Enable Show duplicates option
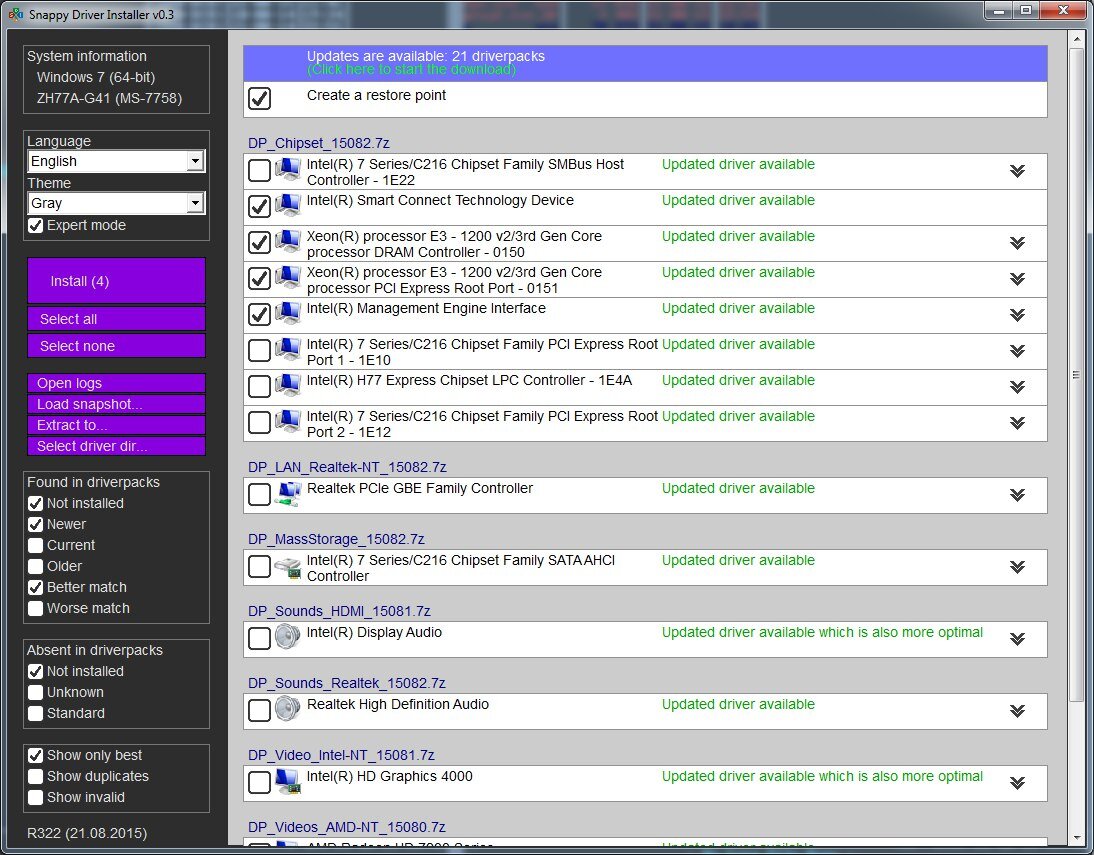Screen dimensions: 1094x855 (x=36, y=776)
